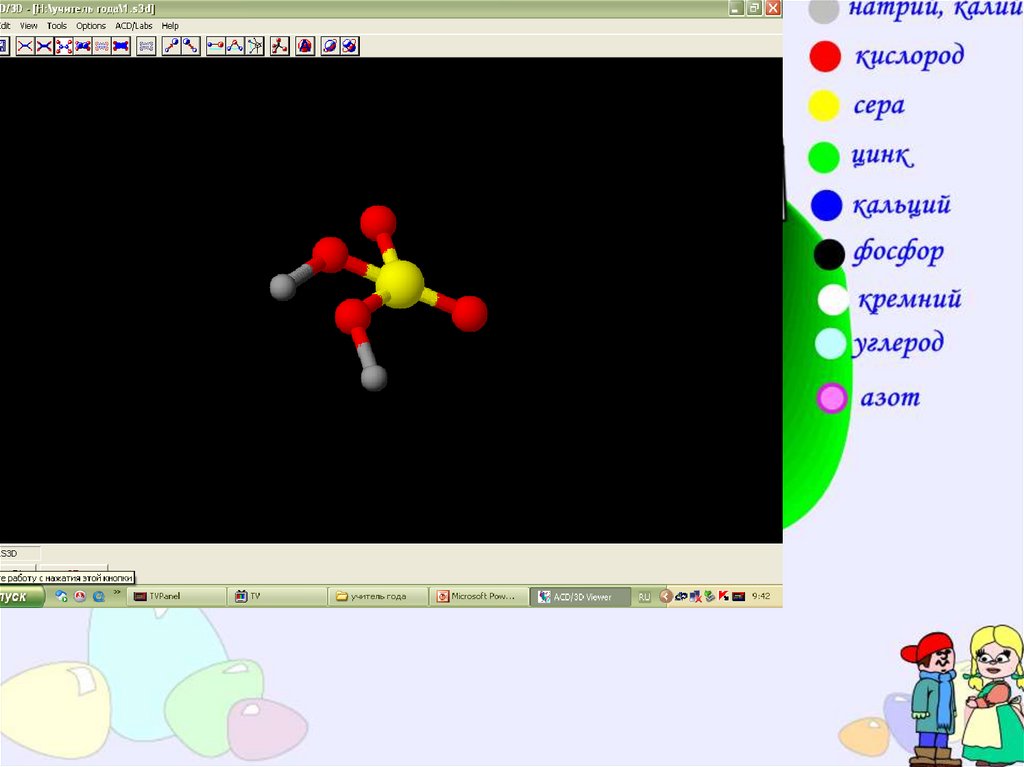Open the 'учитель года' folder taskbar button
The width and height of the screenshot is (1024, 767).
pyautogui.click(x=378, y=597)
